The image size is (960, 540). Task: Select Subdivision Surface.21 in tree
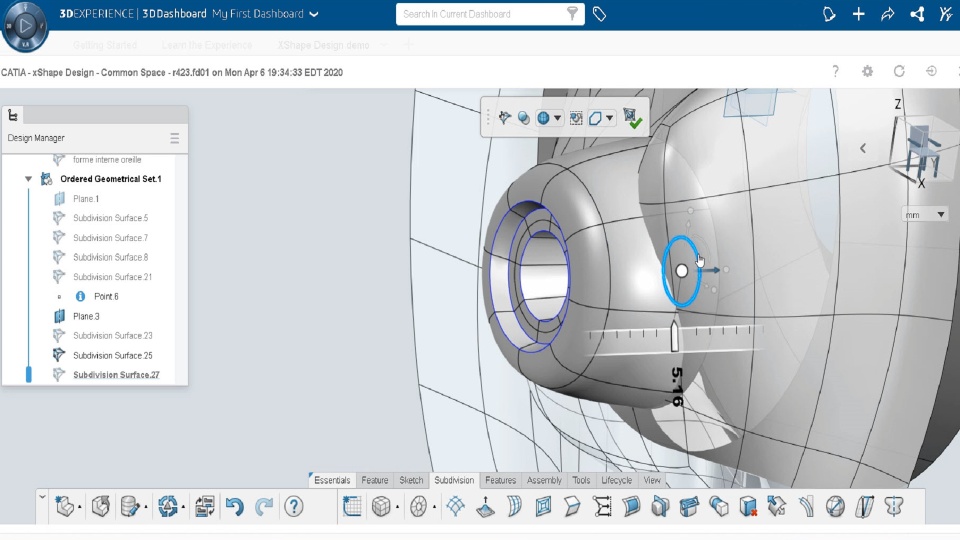(x=112, y=277)
